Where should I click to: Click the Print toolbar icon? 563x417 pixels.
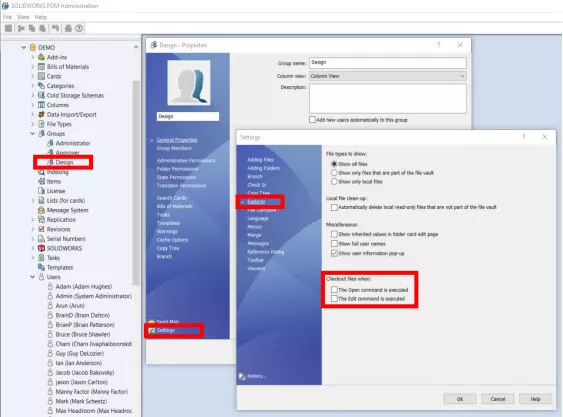(x=68, y=28)
